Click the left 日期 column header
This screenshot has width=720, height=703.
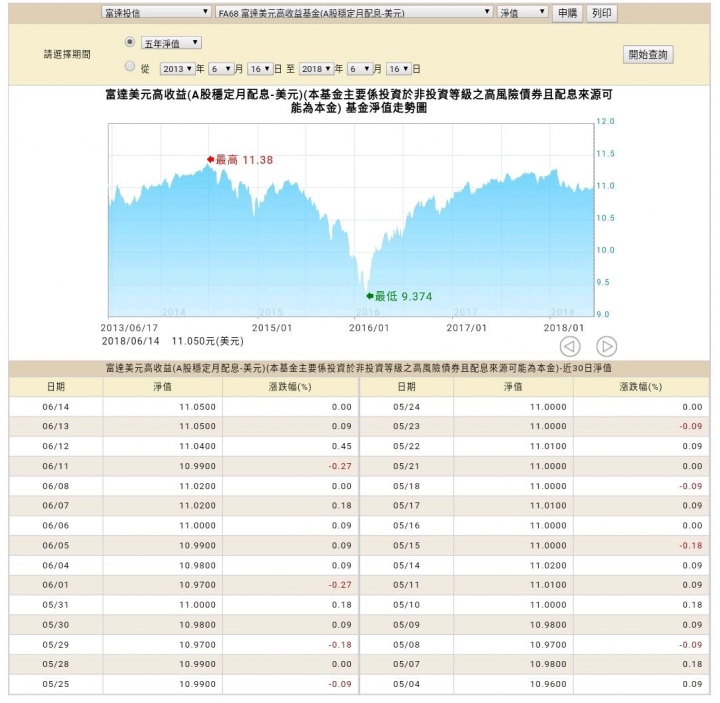coord(56,387)
